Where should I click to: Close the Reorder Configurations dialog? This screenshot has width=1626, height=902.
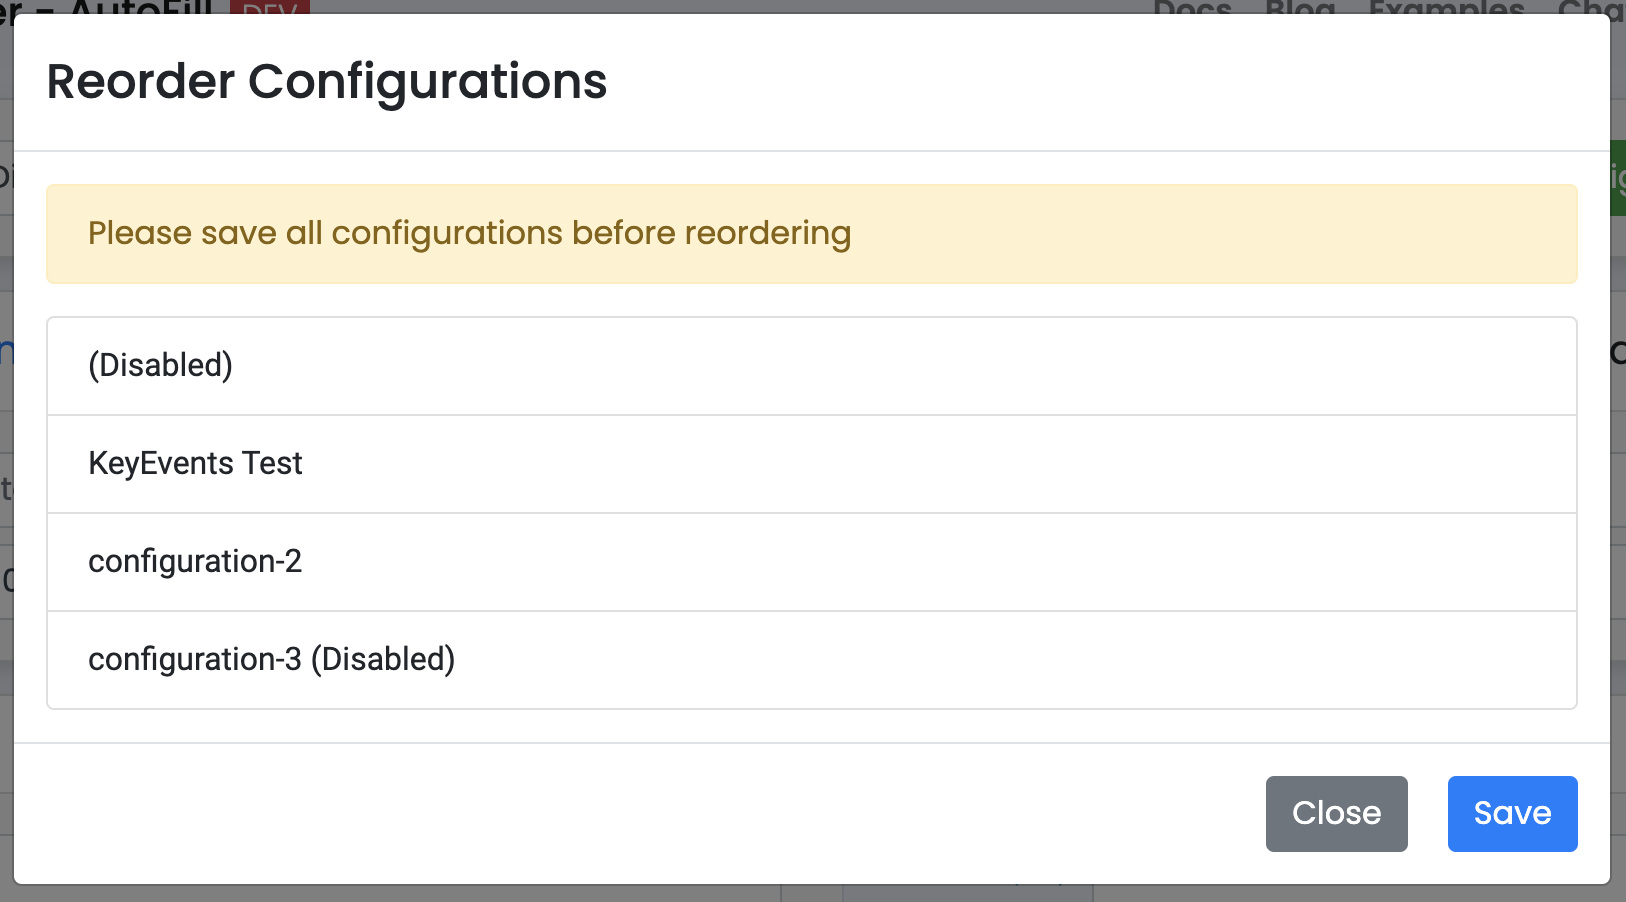(1336, 813)
